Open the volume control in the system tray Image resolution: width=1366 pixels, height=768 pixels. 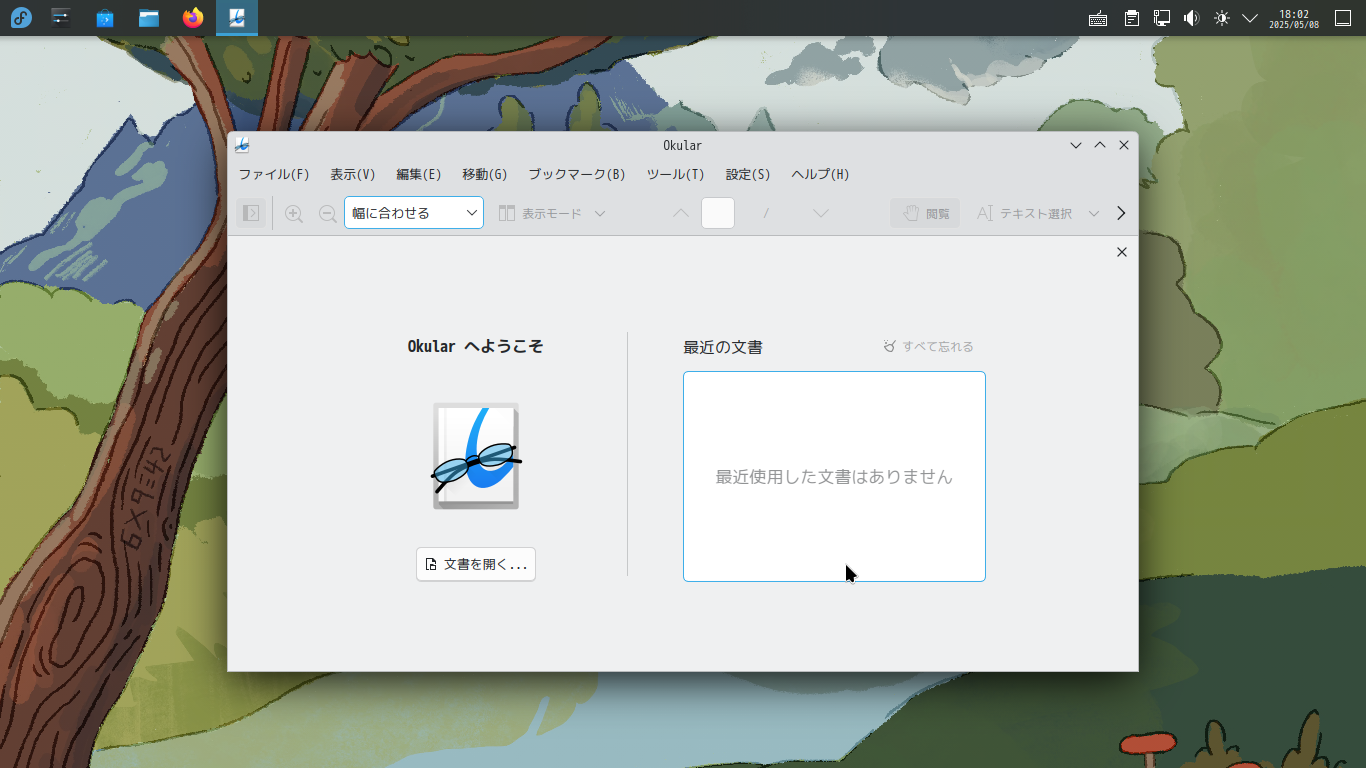[x=1191, y=18]
